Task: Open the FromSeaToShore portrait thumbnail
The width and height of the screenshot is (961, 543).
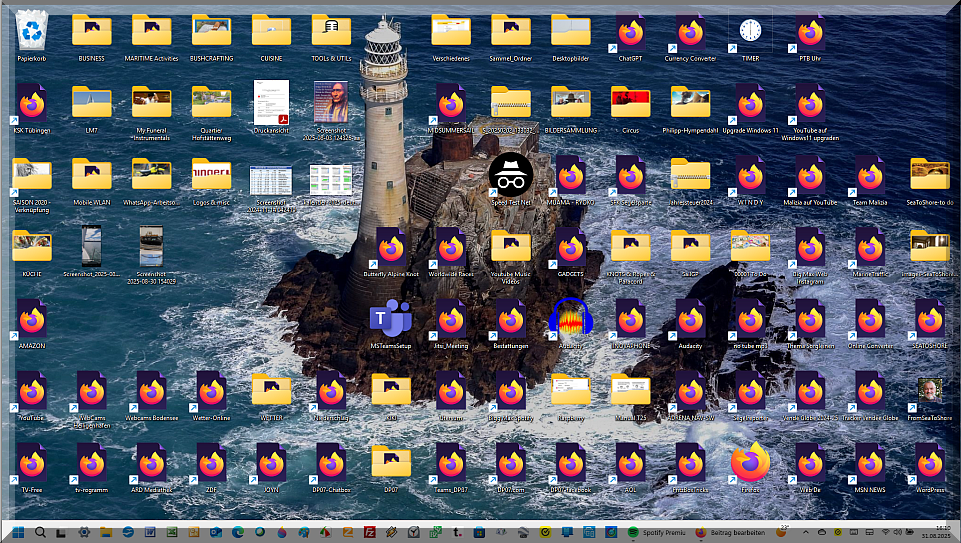Action: [930, 390]
